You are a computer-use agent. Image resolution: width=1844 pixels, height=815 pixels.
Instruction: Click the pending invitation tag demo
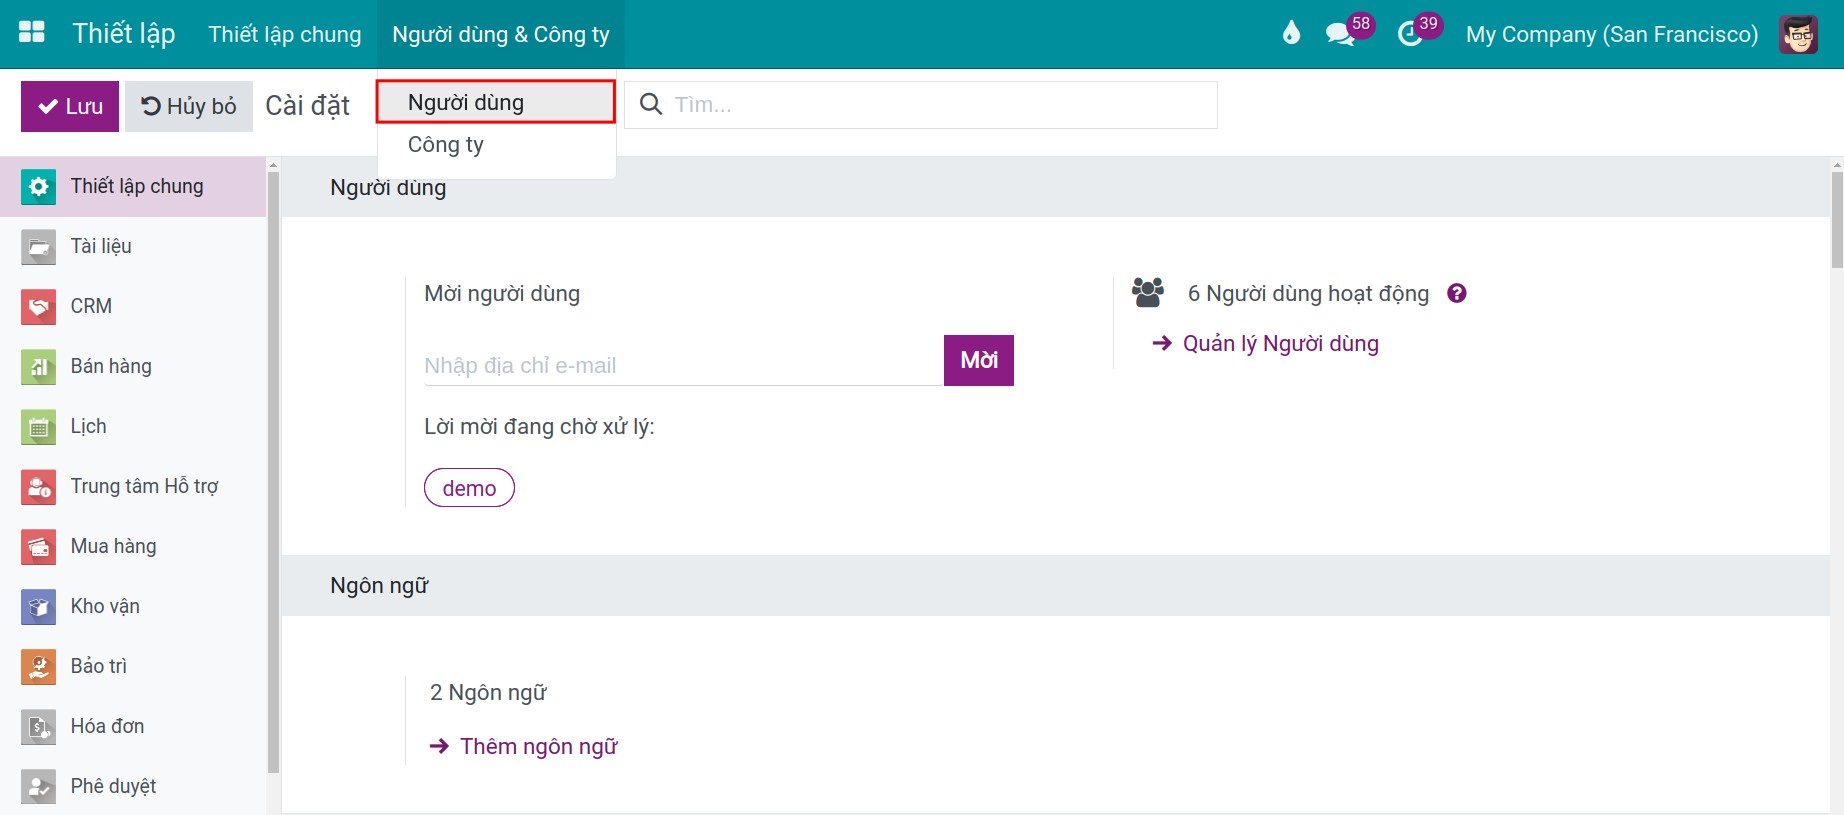469,488
